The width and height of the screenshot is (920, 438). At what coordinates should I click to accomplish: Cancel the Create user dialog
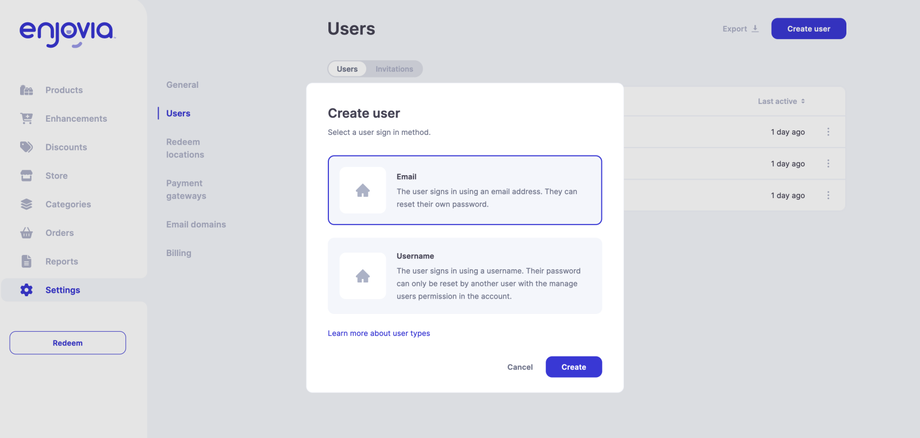(520, 367)
